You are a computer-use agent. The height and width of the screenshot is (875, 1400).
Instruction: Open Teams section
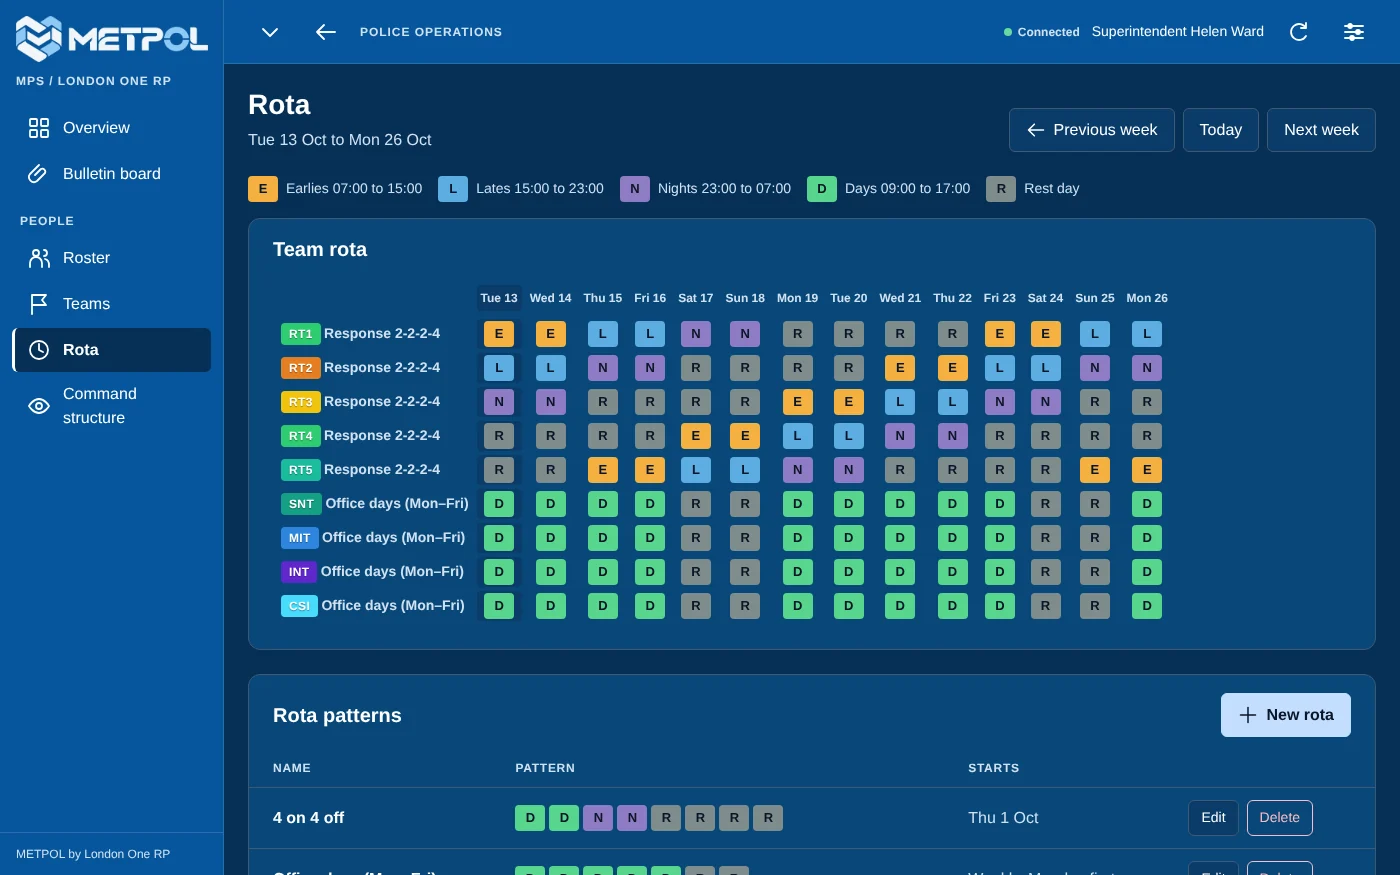[x=112, y=304]
